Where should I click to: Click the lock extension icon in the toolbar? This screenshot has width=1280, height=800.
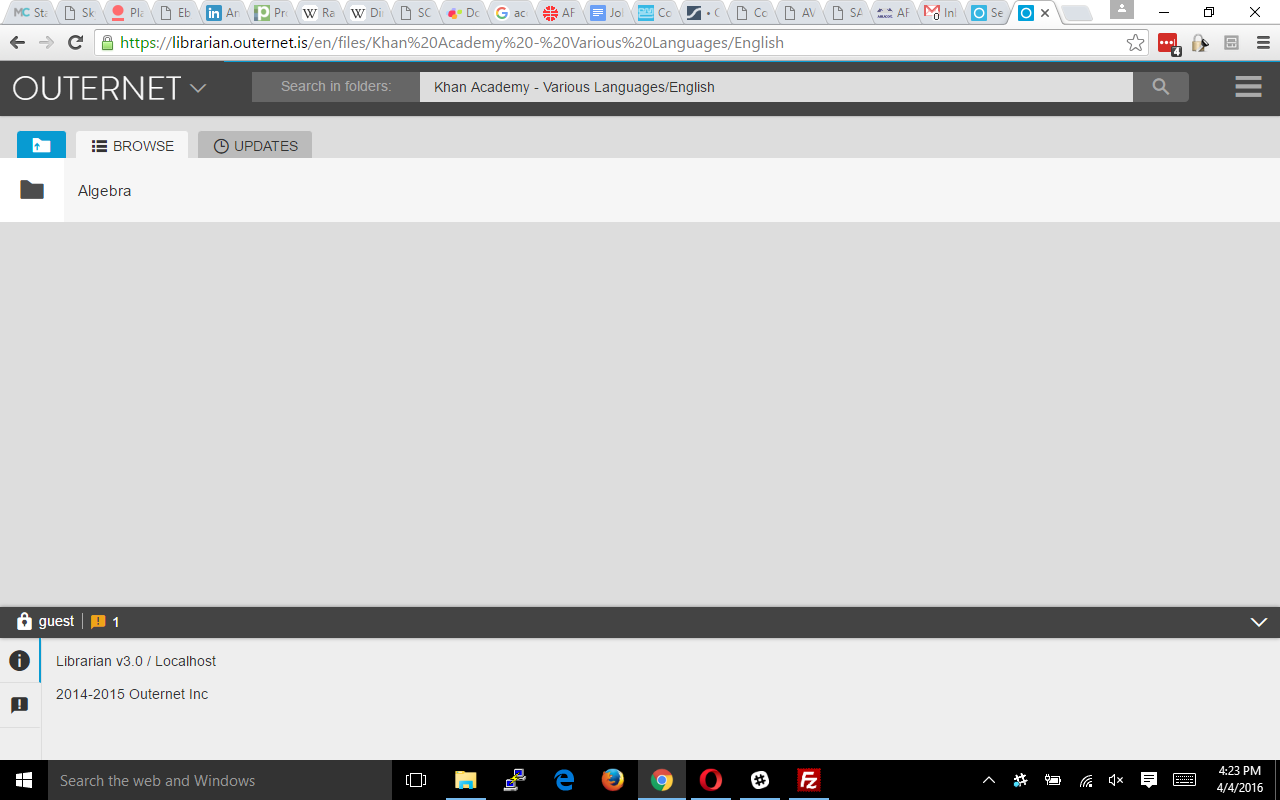pyautogui.click(x=1199, y=43)
